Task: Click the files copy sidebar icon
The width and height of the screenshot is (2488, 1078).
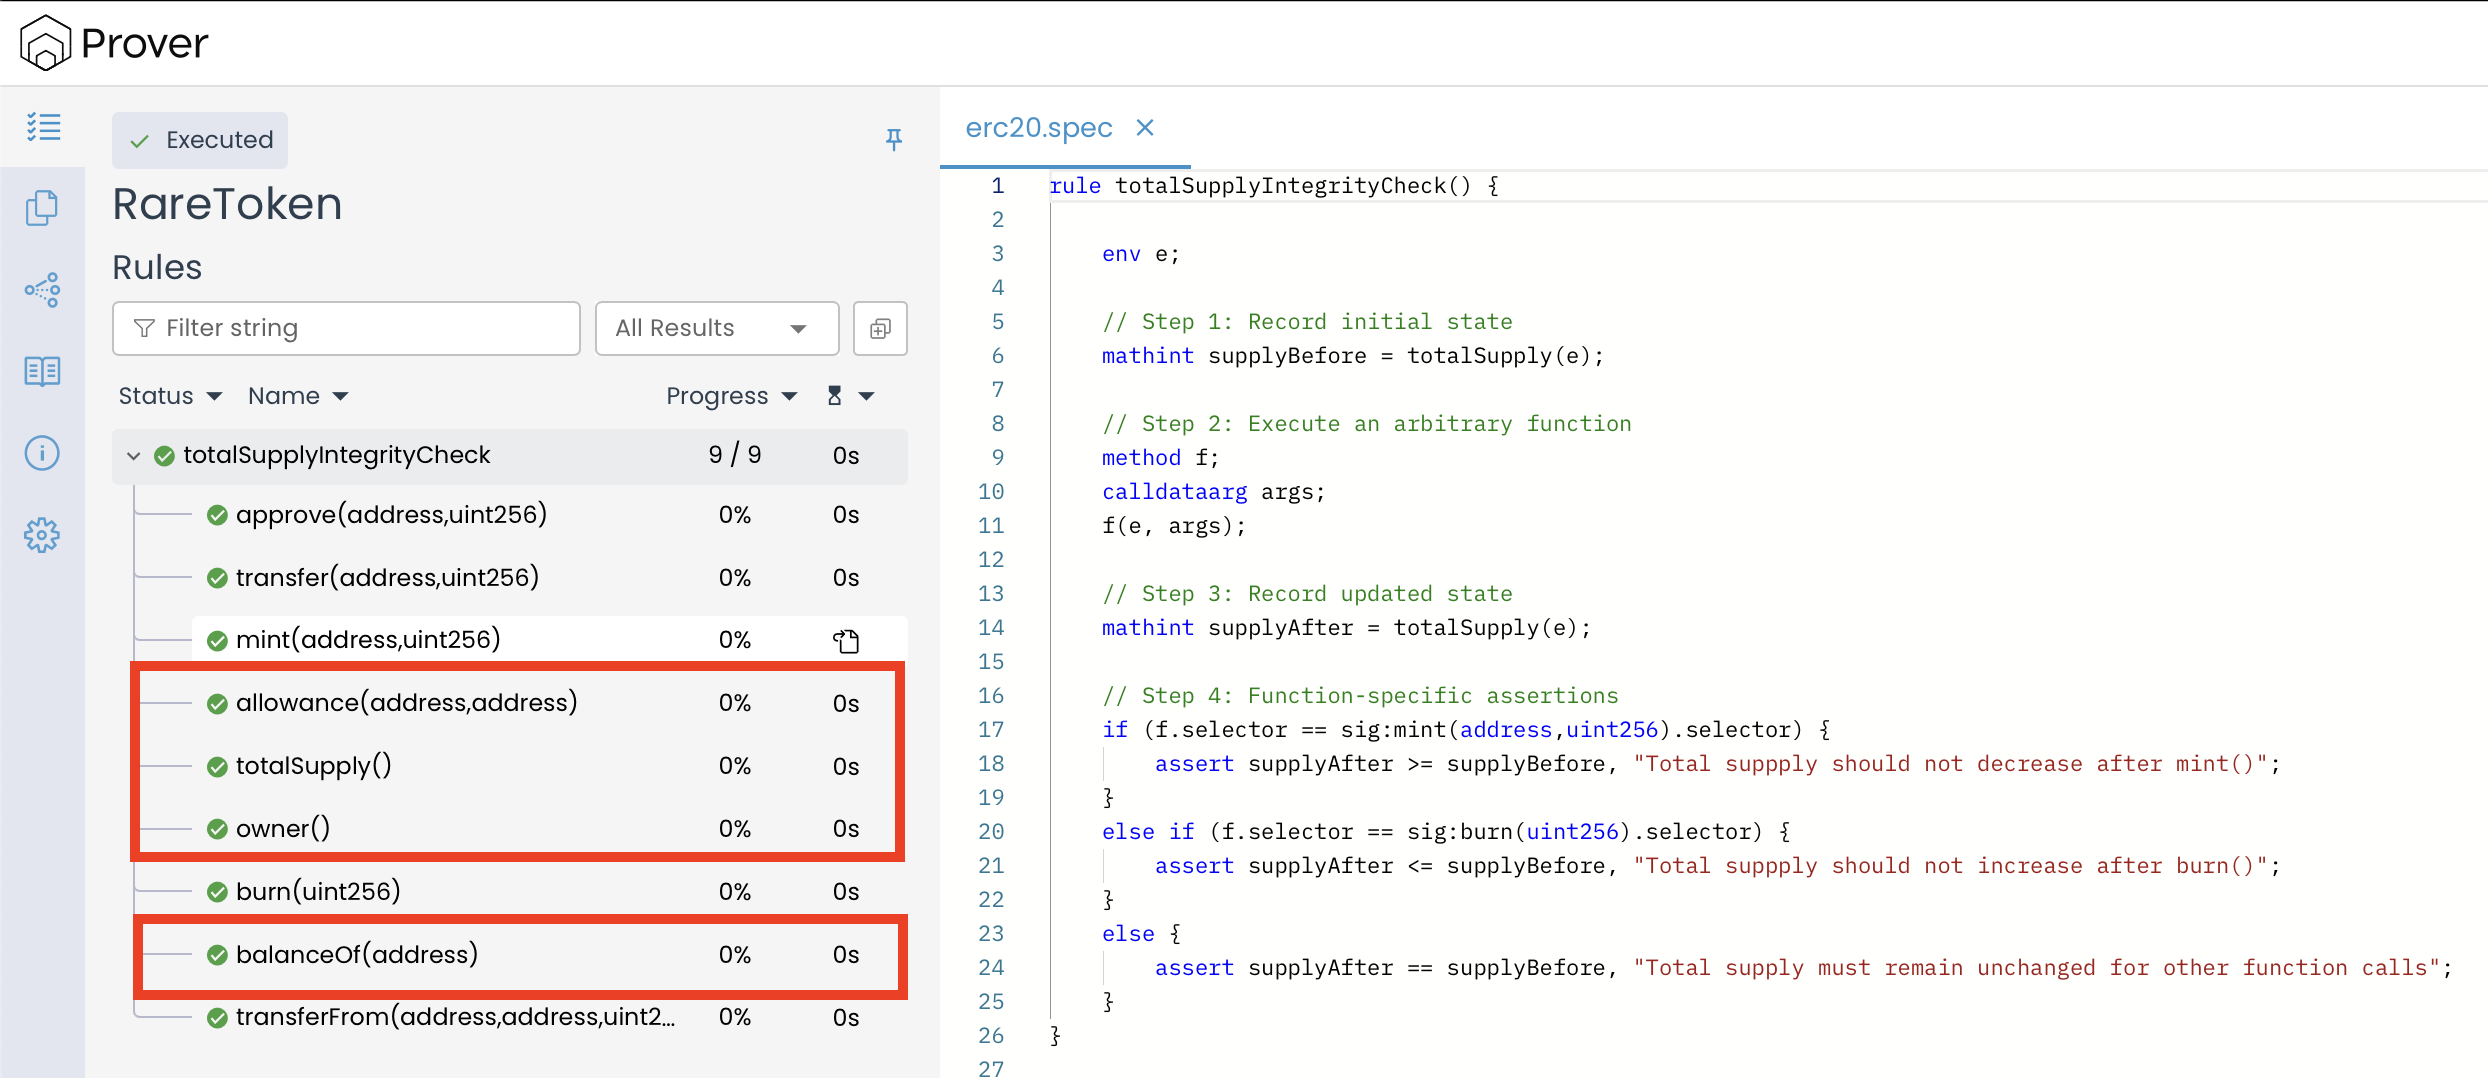Action: point(42,208)
